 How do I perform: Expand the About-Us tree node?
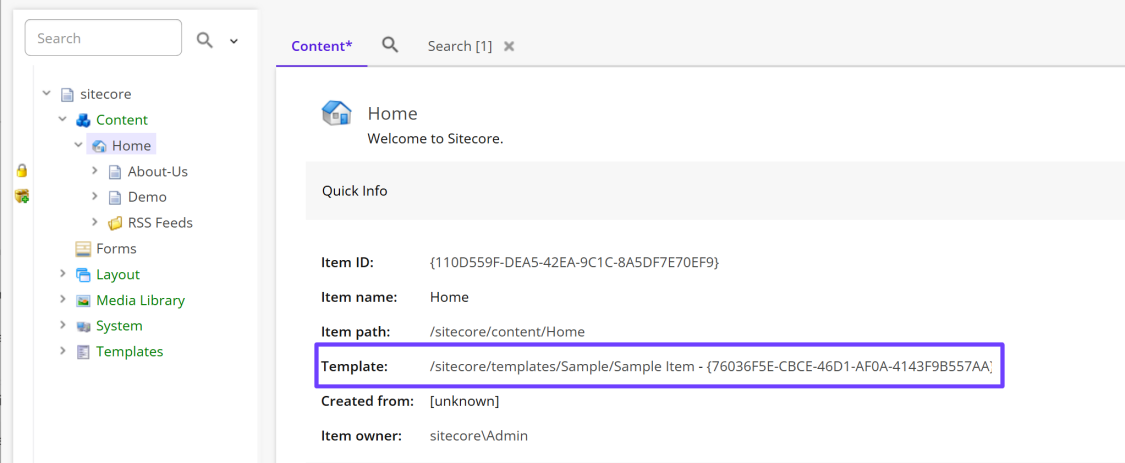click(x=95, y=171)
